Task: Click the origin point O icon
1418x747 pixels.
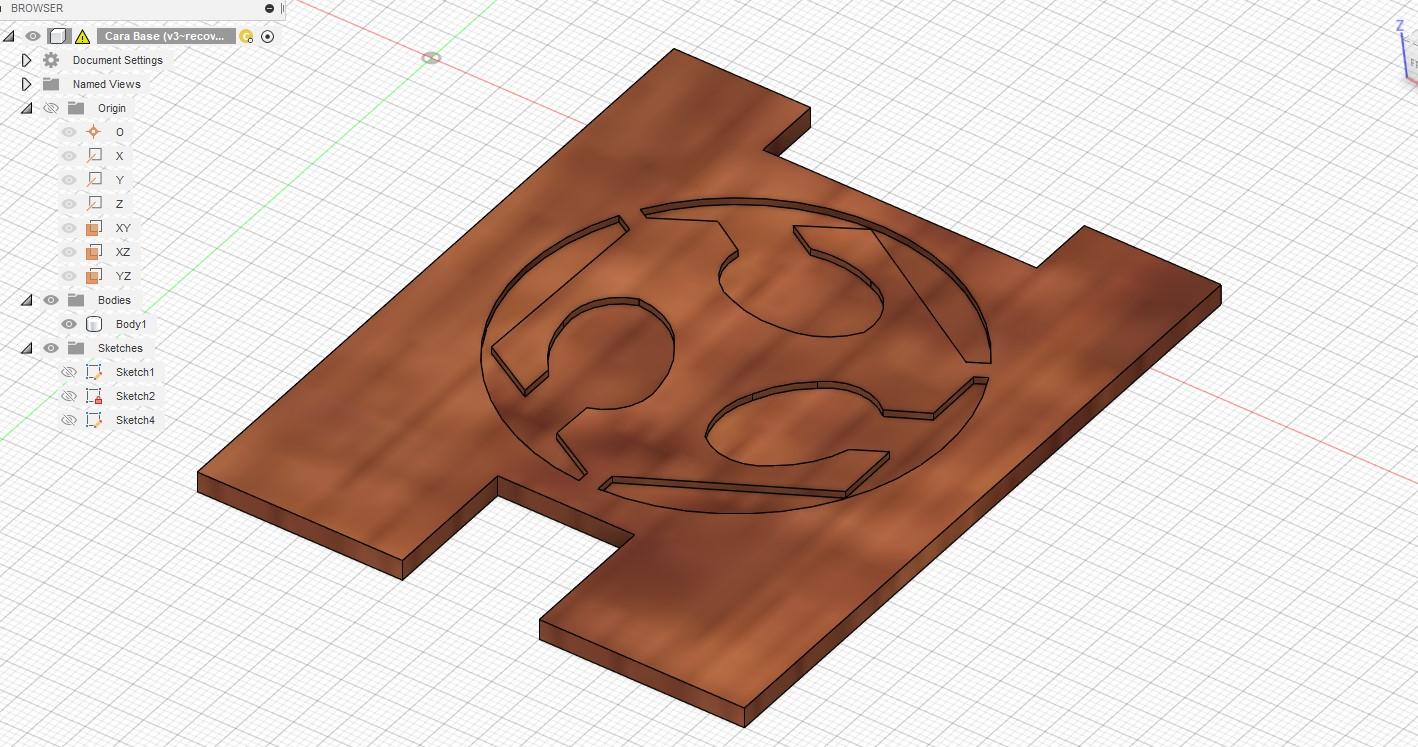Action: point(94,132)
